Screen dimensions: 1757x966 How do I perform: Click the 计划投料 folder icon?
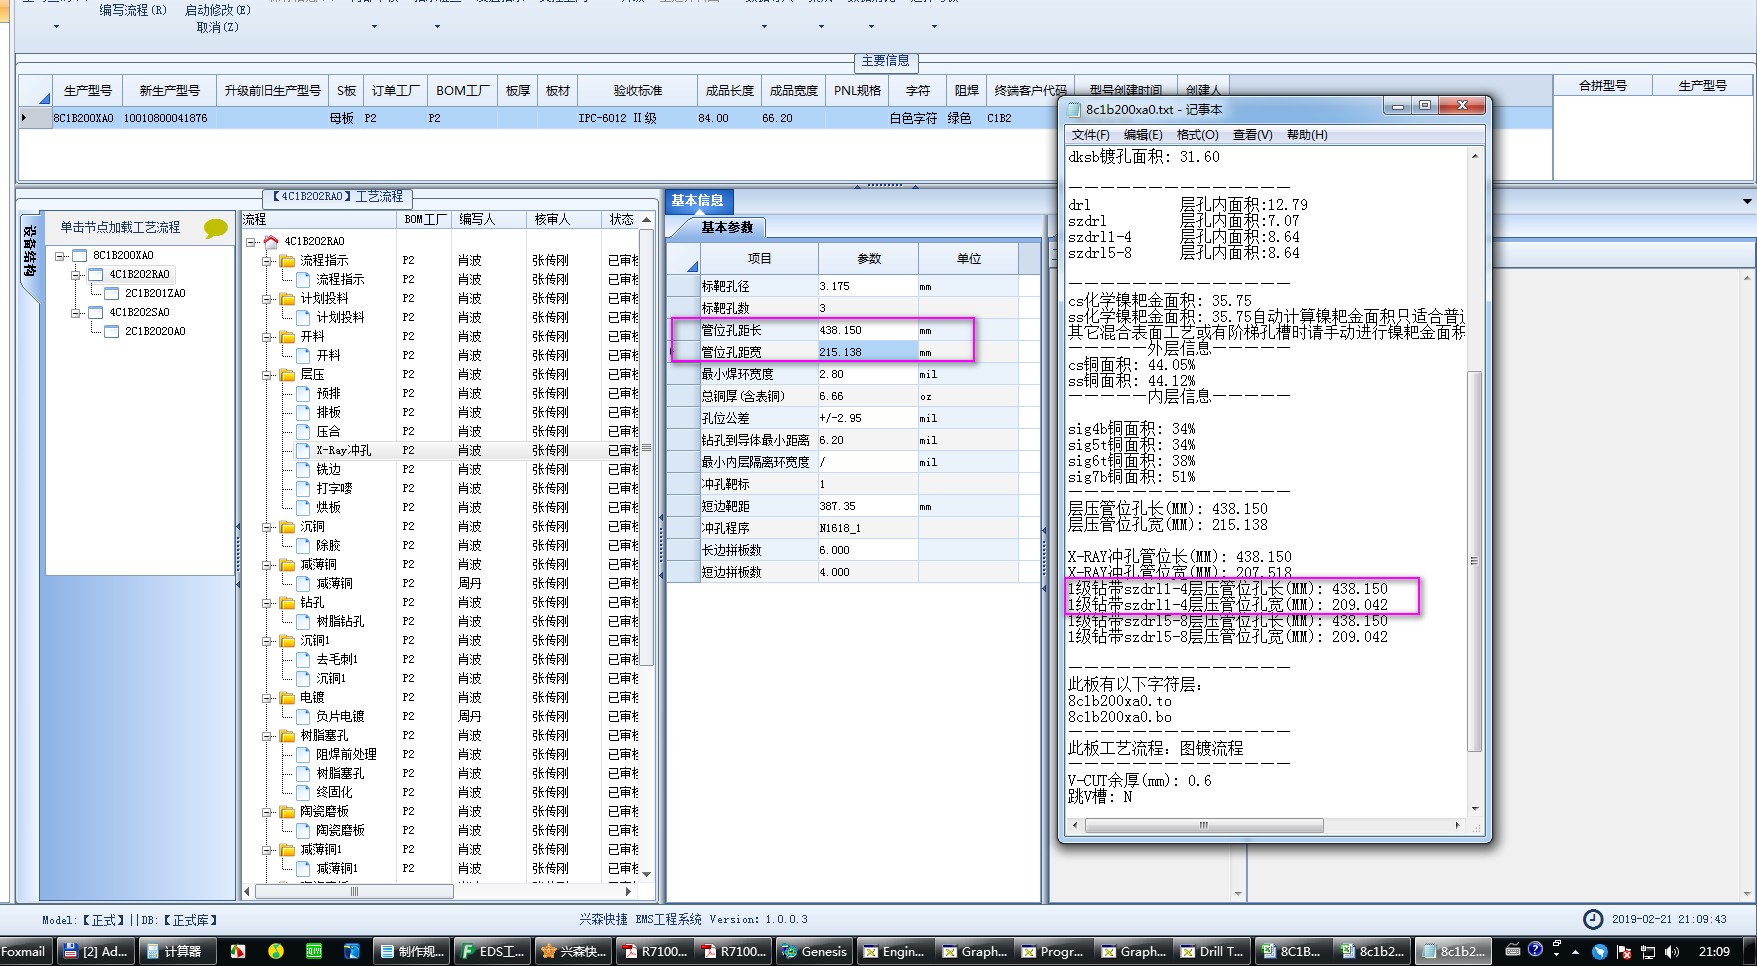288,298
